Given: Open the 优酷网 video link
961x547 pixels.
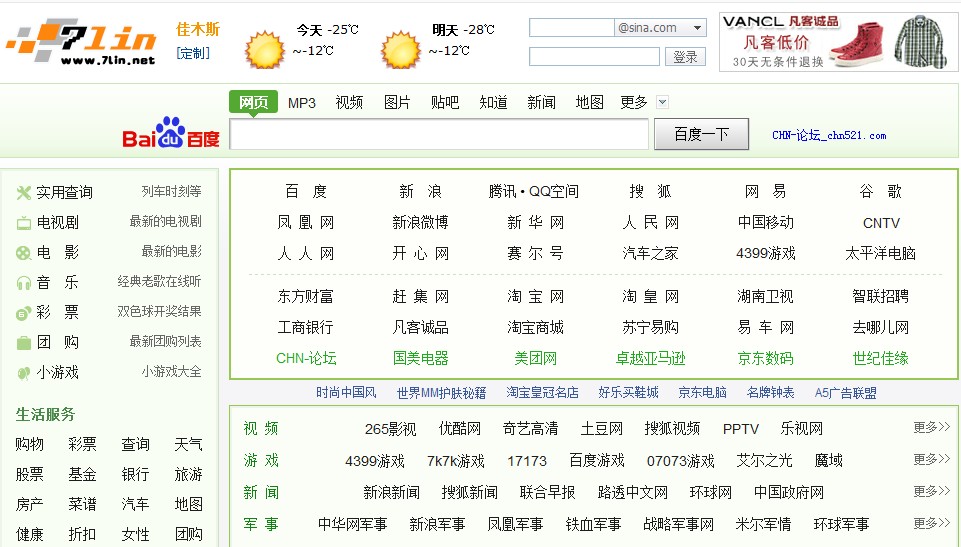Looking at the screenshot, I should (x=460, y=428).
